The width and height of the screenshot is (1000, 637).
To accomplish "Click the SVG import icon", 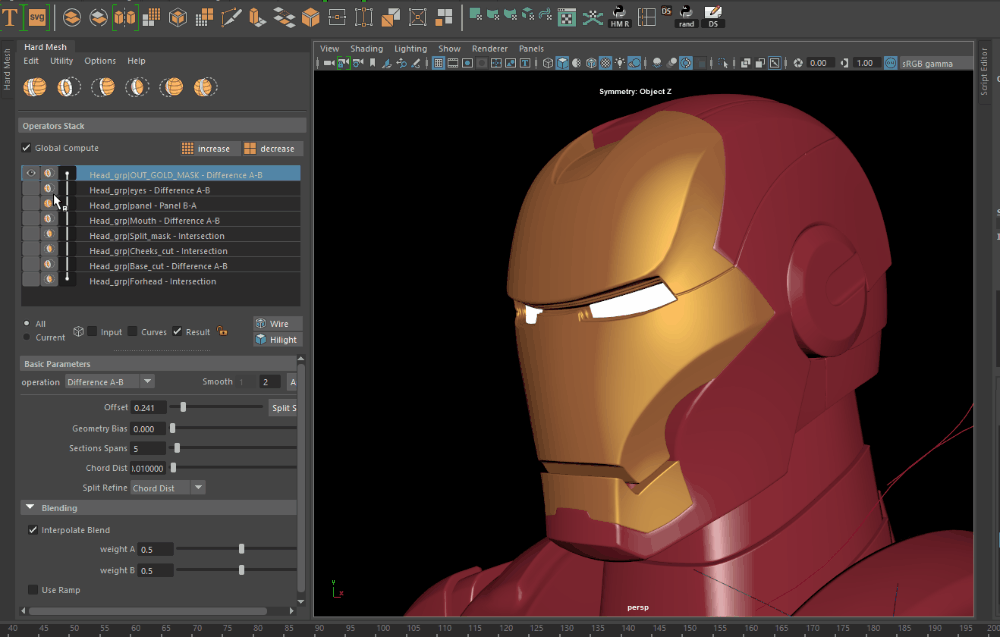I will pyautogui.click(x=37, y=17).
